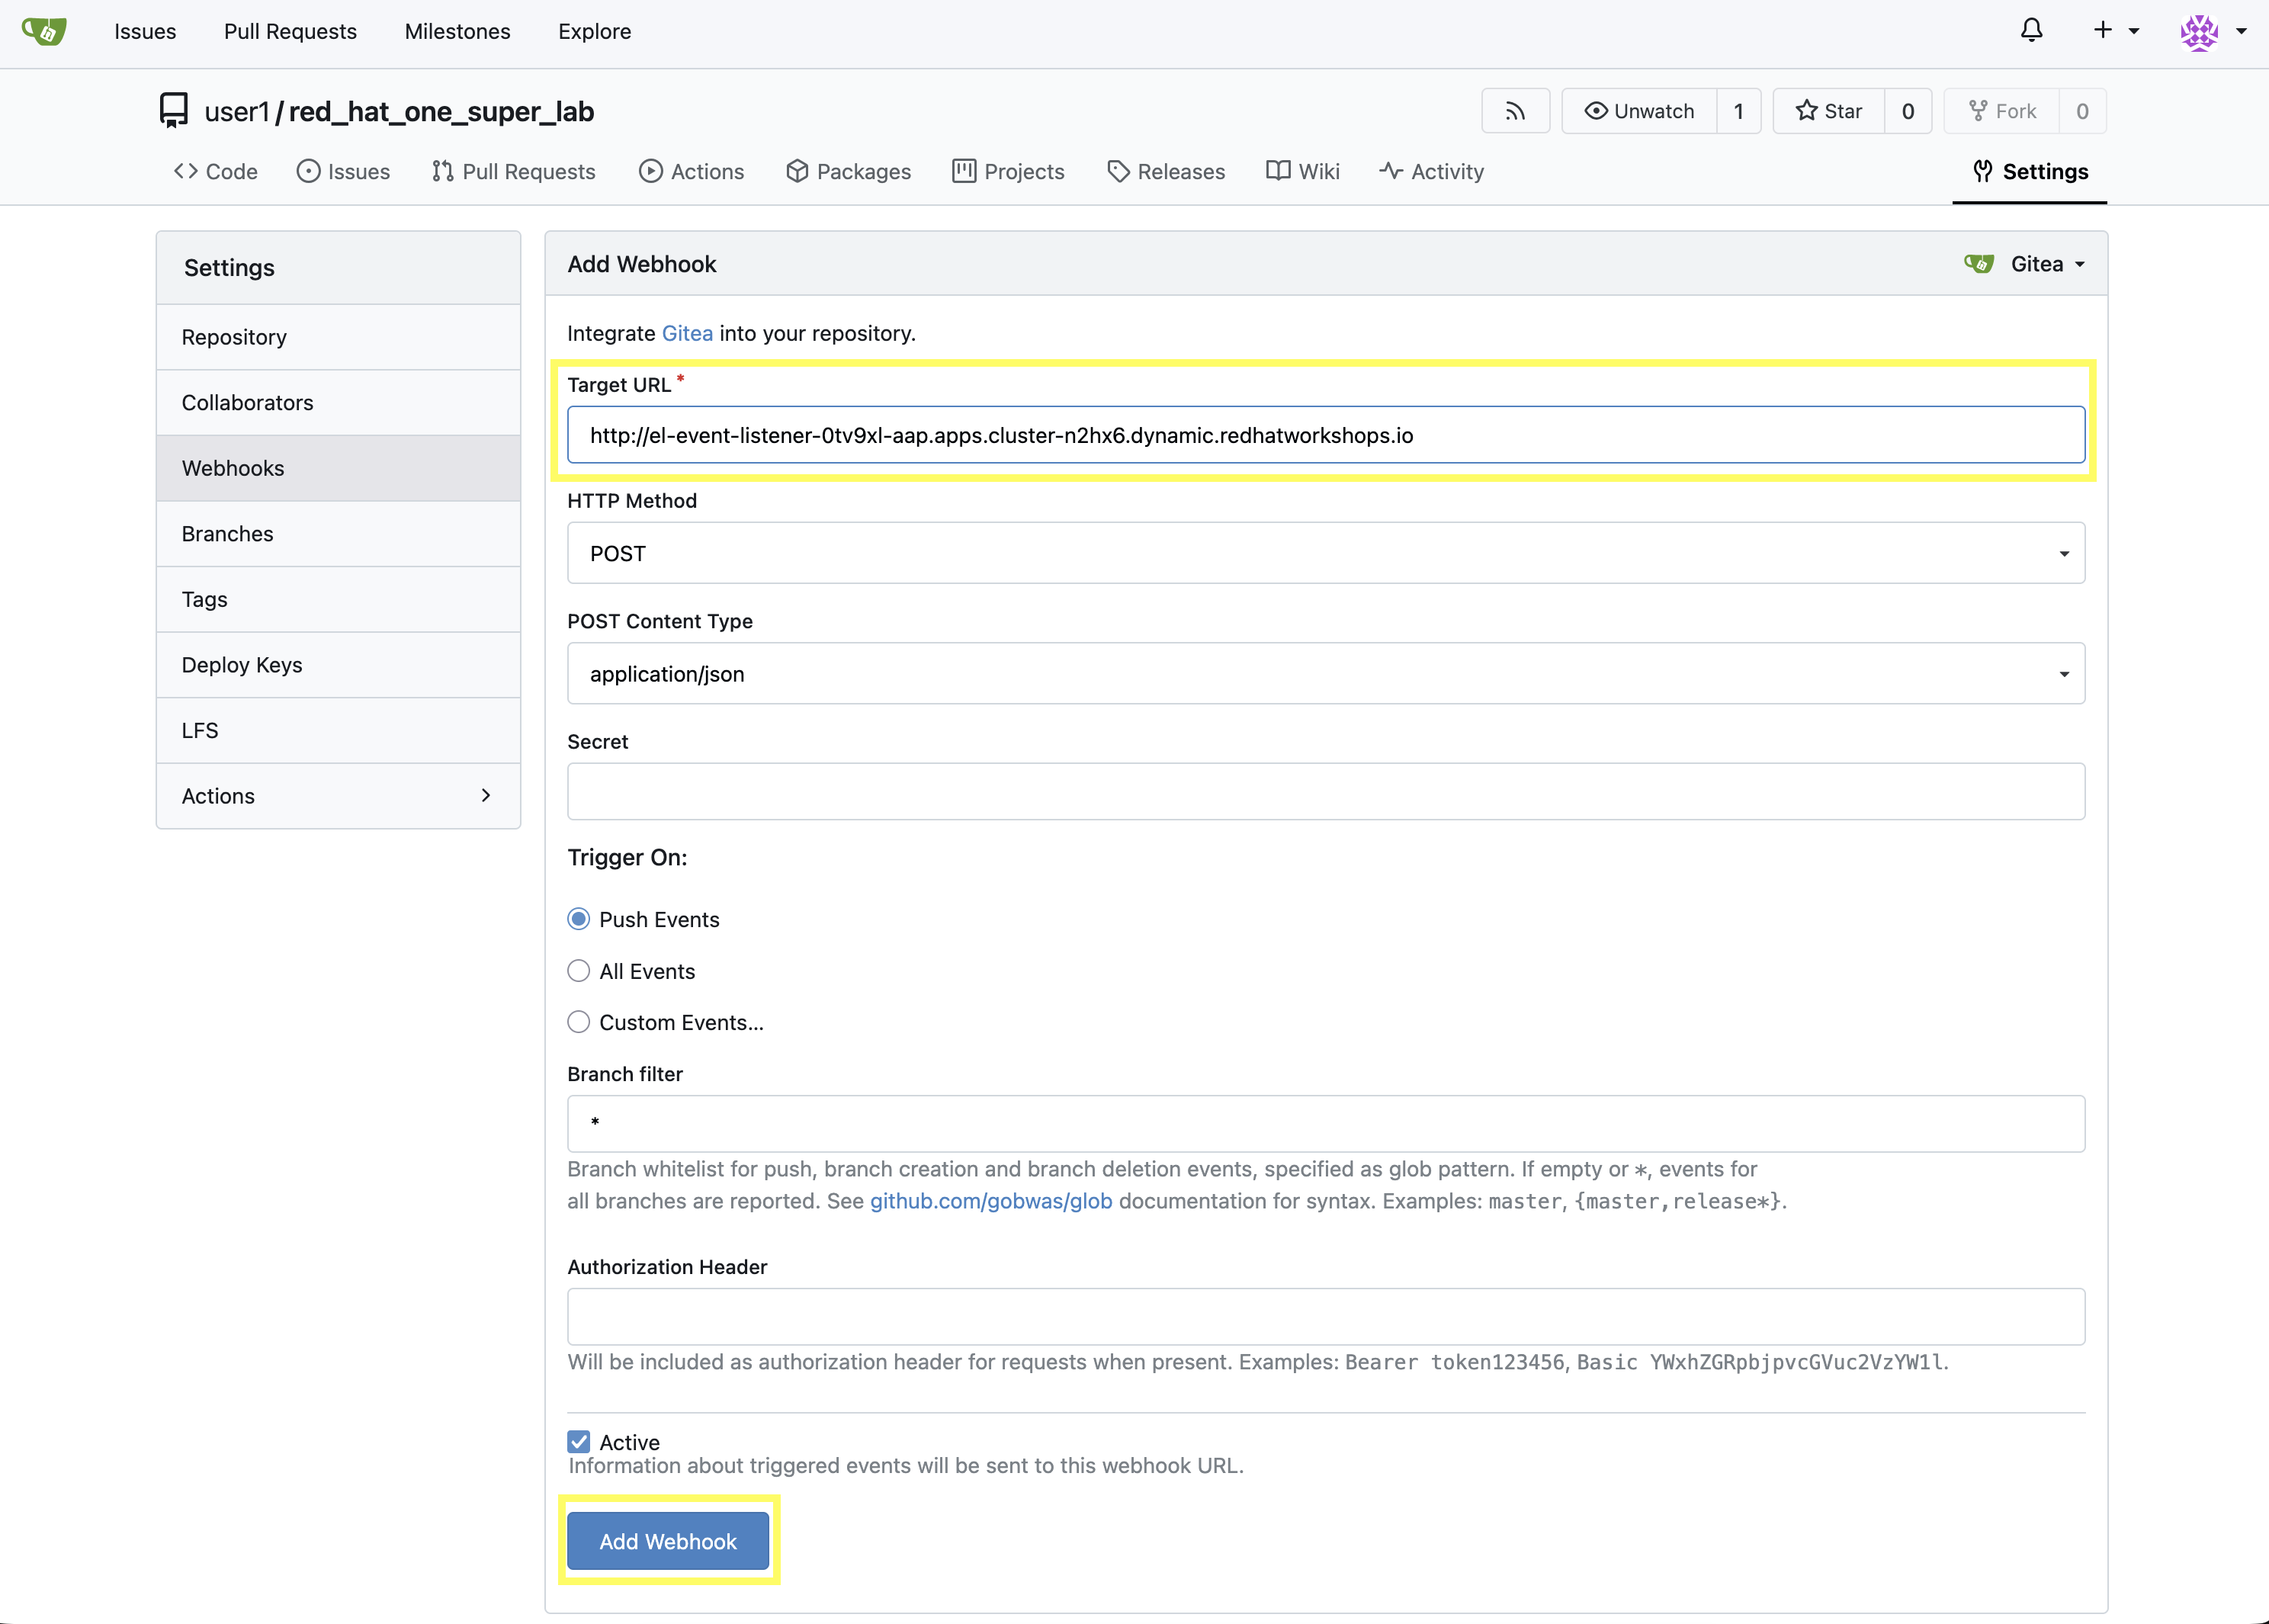Switch to the Releases tab
Image resolution: width=2269 pixels, height=1624 pixels.
[x=1166, y=171]
